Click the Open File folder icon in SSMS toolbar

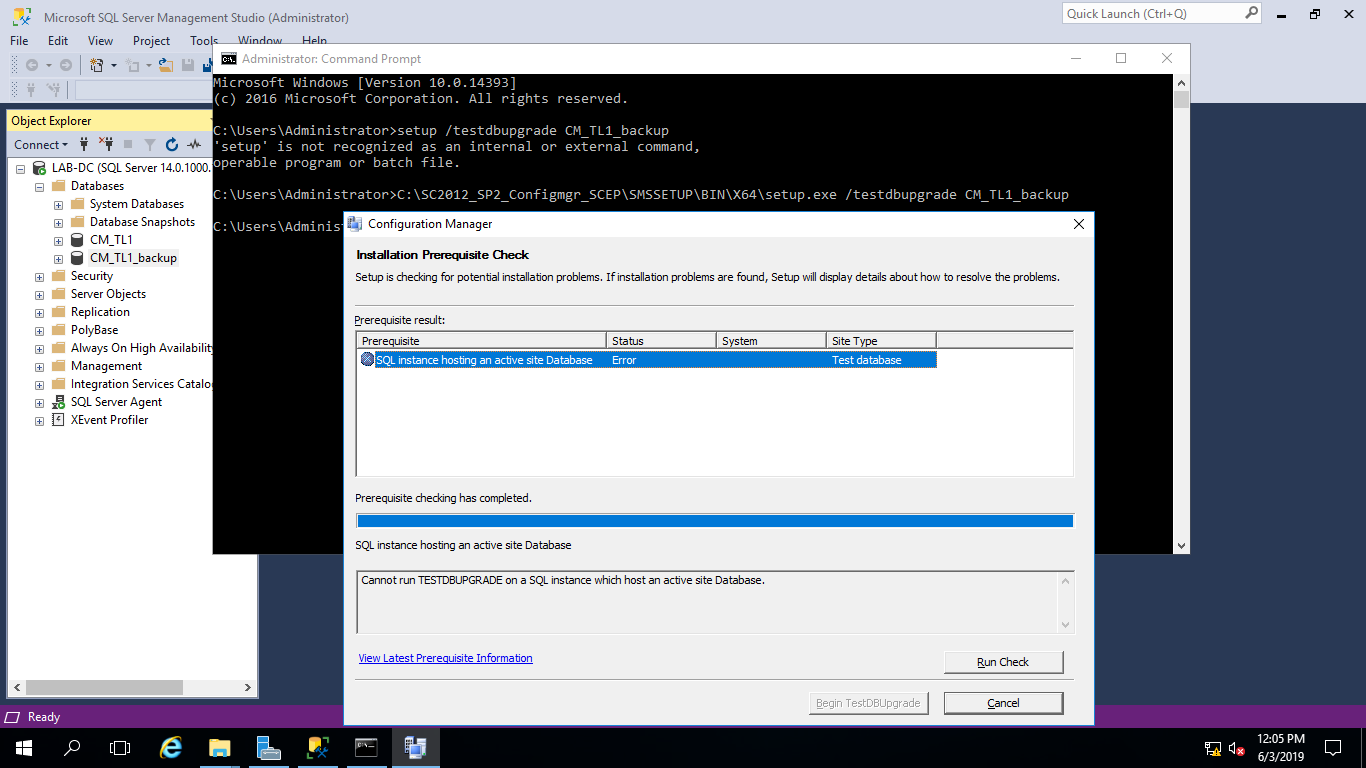point(167,65)
